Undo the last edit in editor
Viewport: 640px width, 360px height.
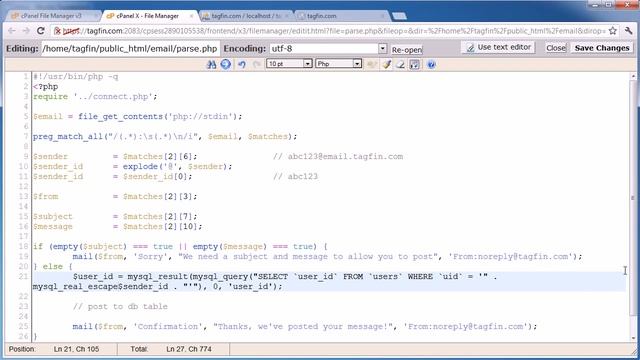(242, 64)
